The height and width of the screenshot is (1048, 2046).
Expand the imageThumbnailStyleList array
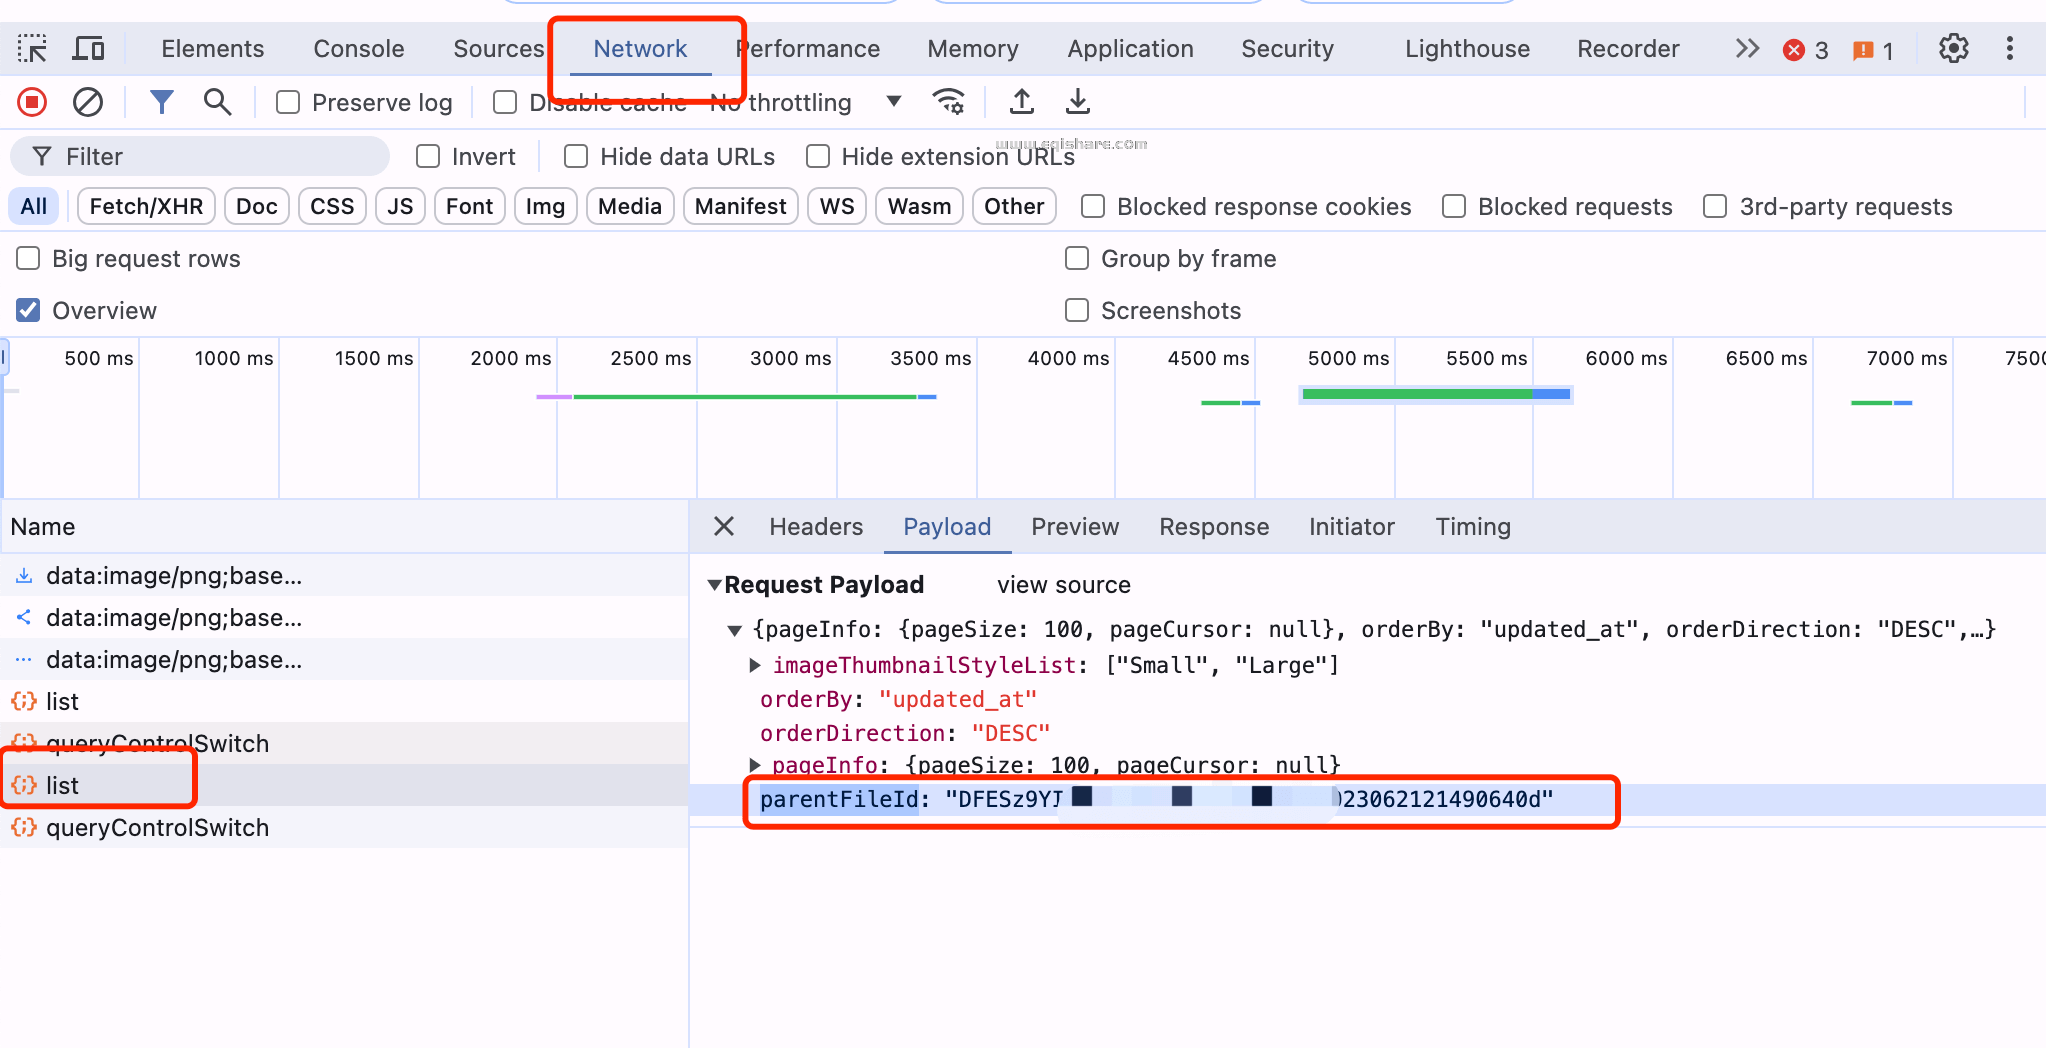[755, 665]
